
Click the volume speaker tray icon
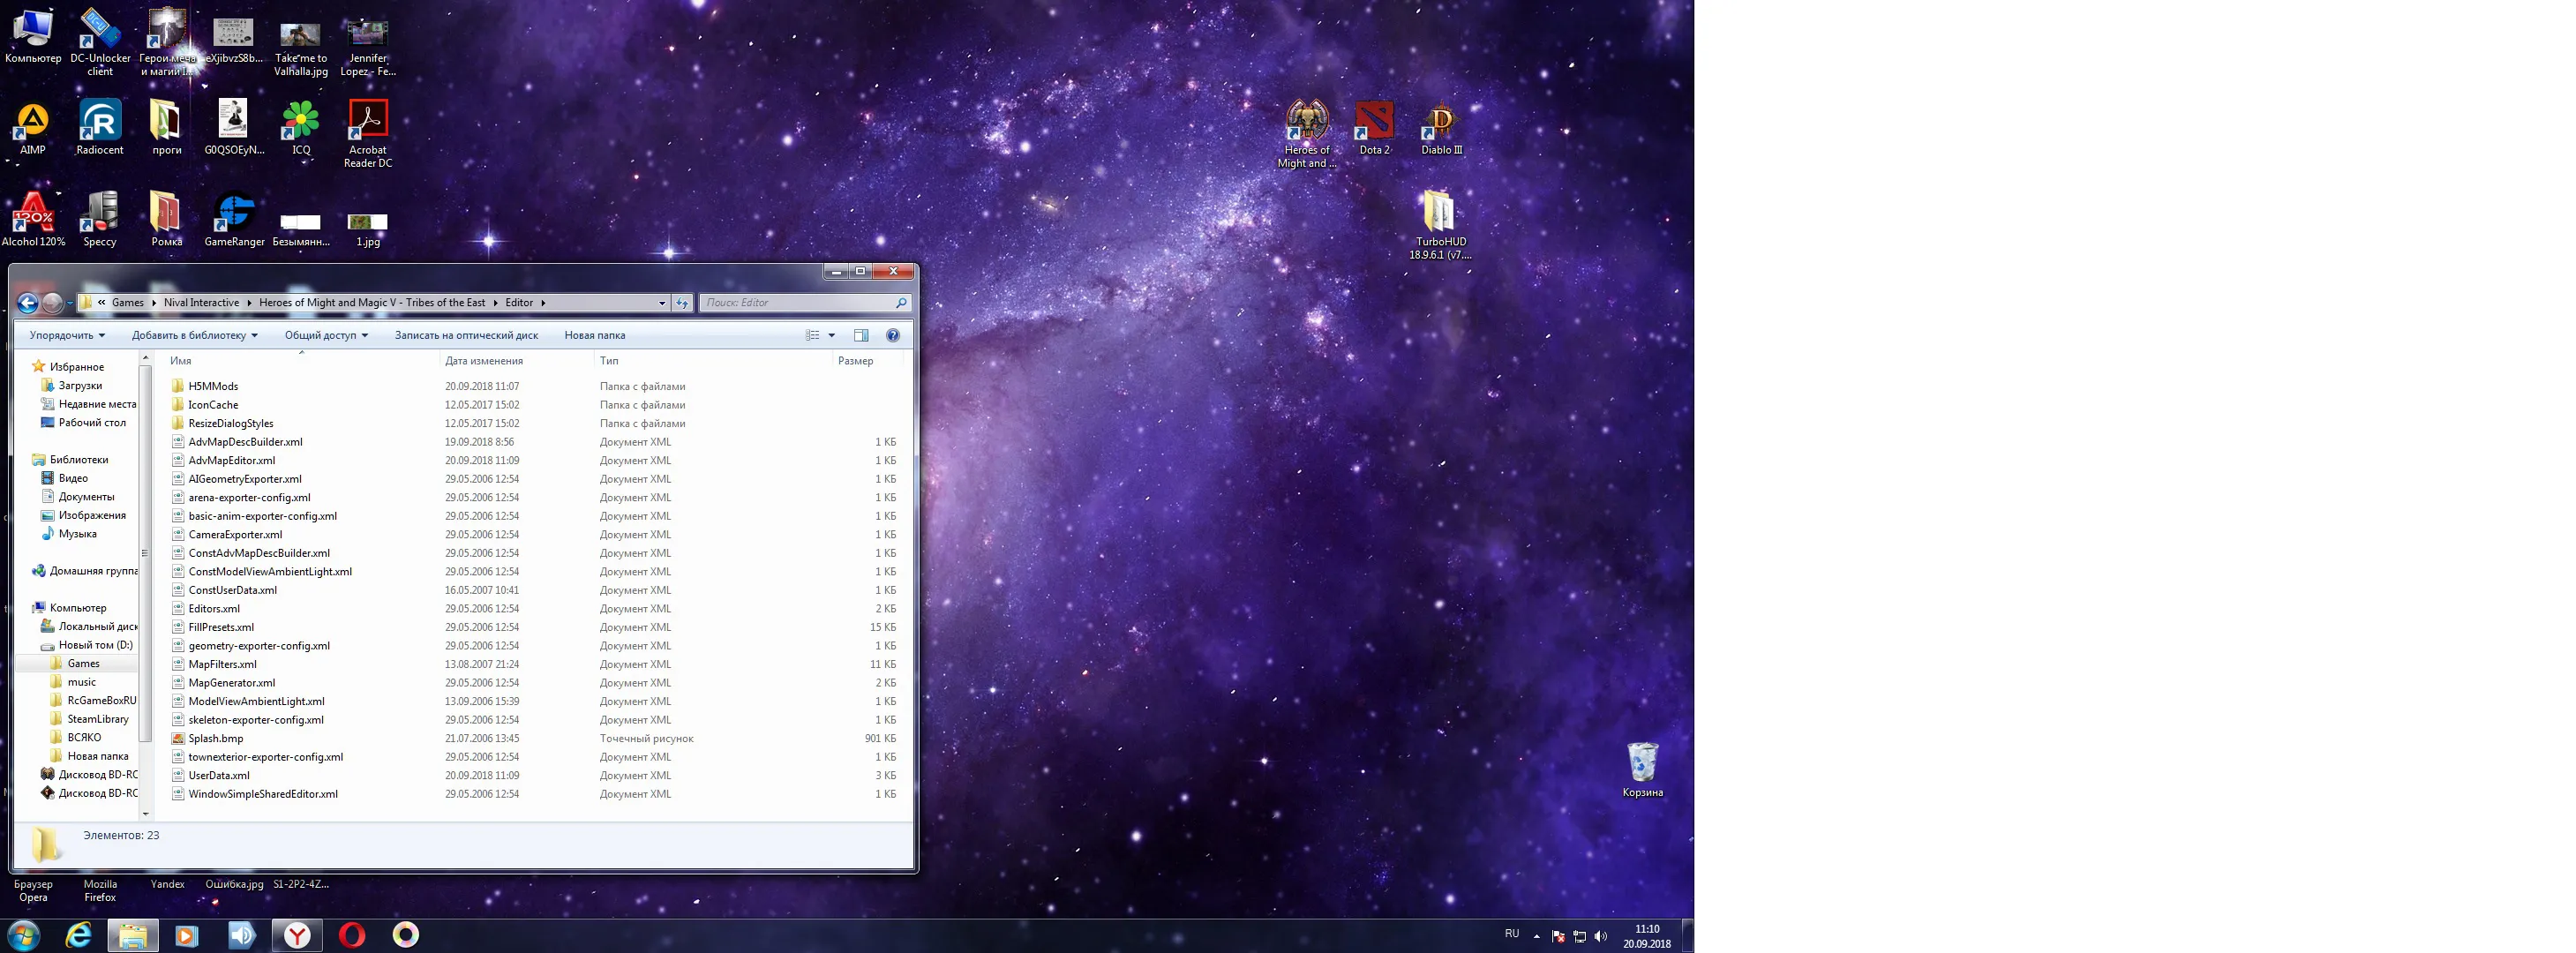click(x=1601, y=936)
